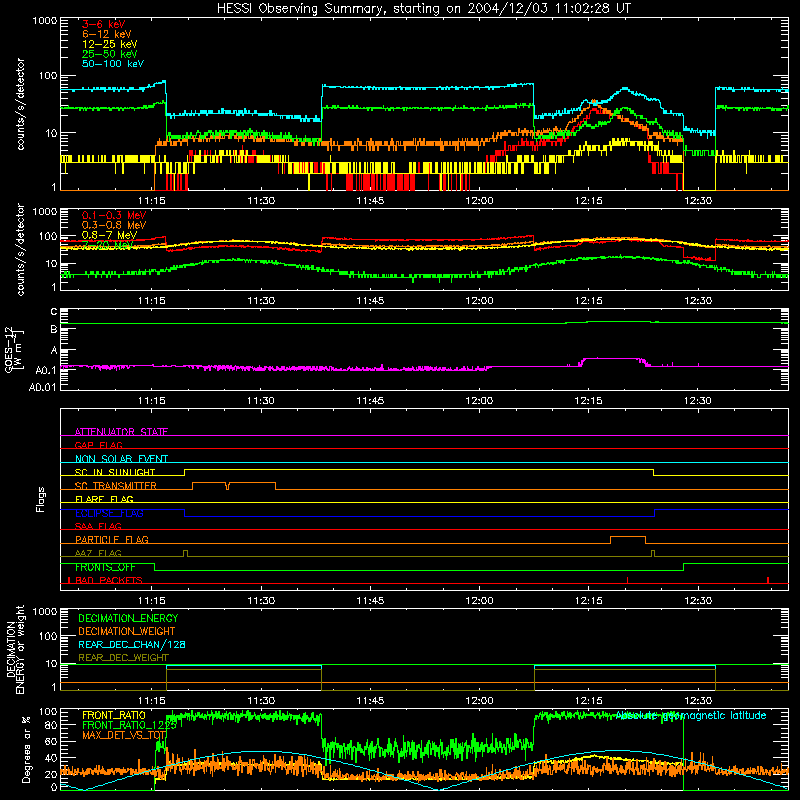Click the yellow FRONT_RATIO legend label
Viewport: 800px width, 800px height.
(x=114, y=715)
